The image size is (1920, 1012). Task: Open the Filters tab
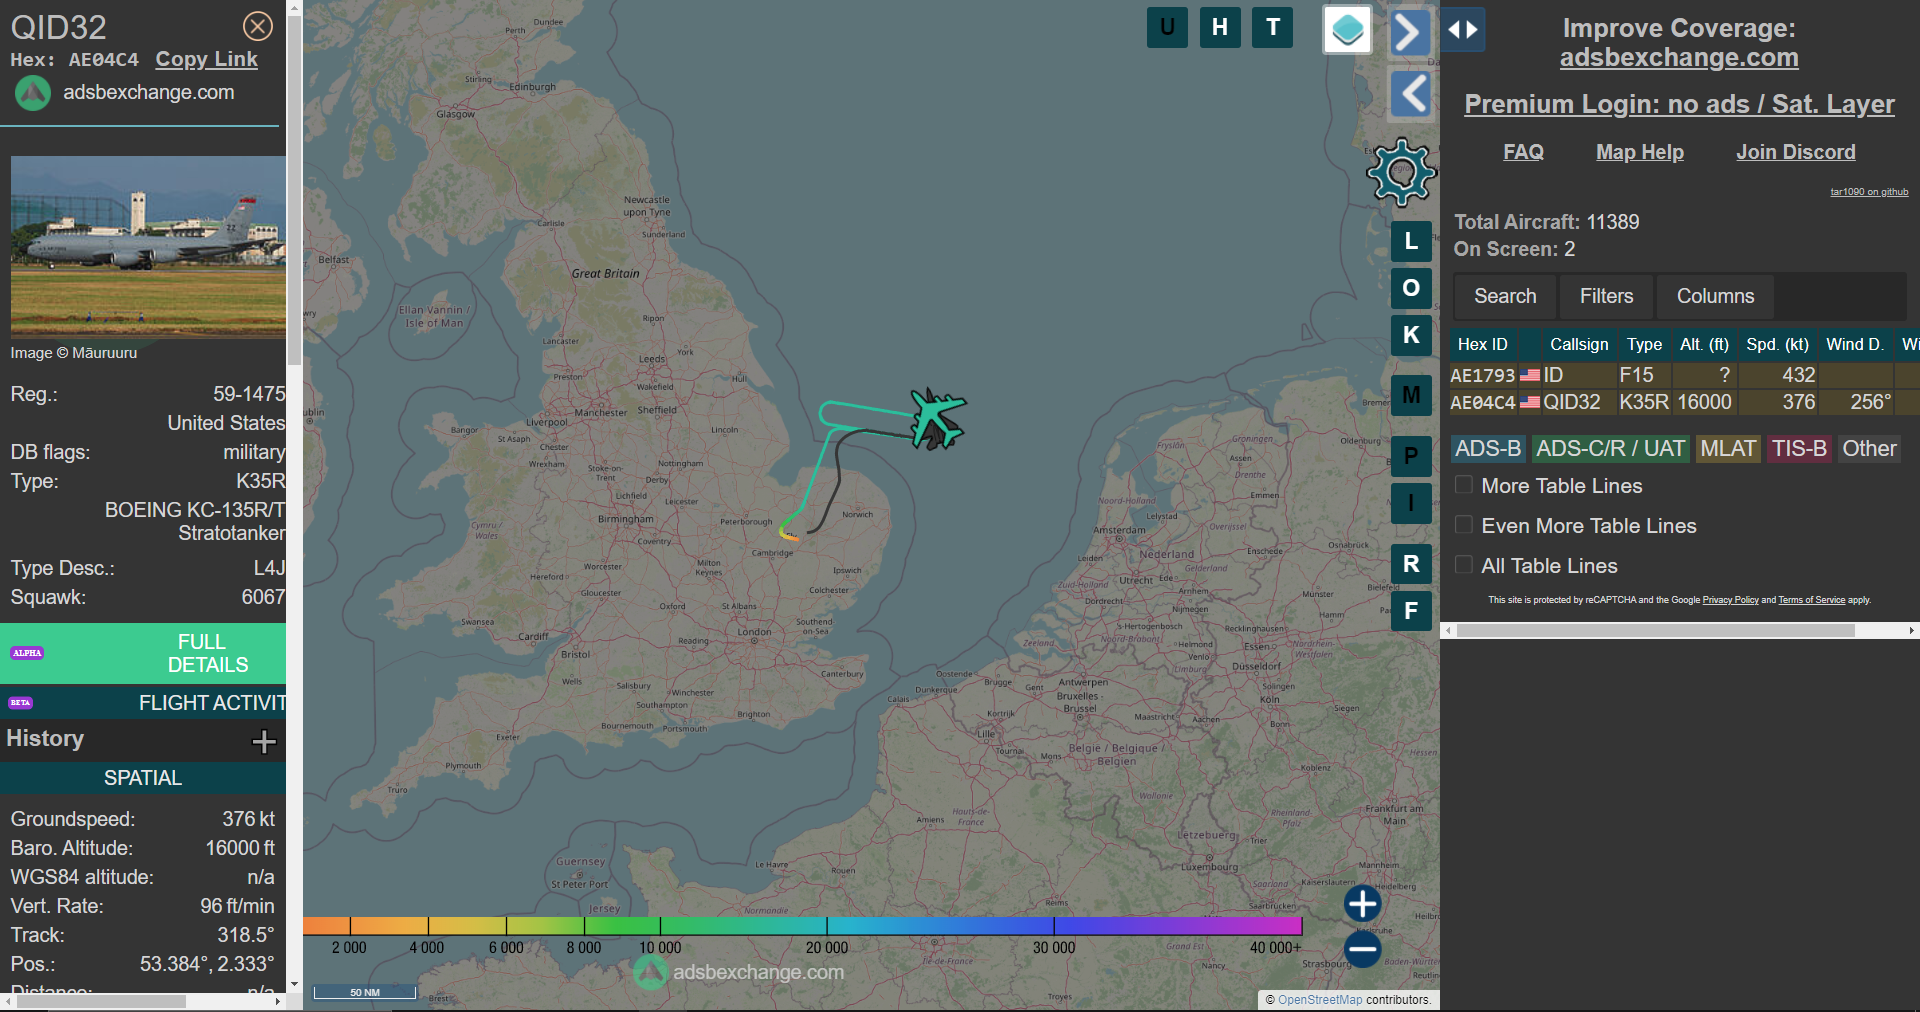pyautogui.click(x=1606, y=296)
